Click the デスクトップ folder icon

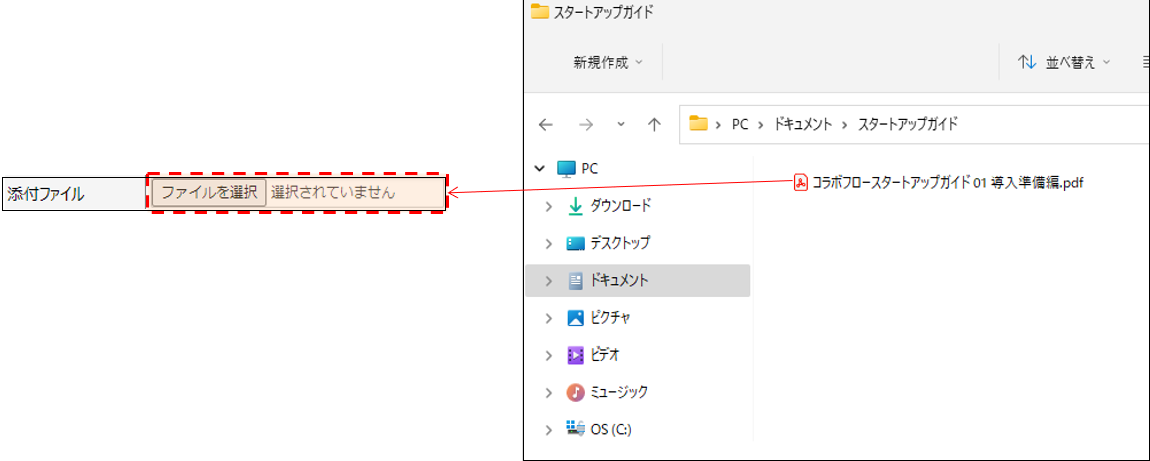[x=576, y=243]
